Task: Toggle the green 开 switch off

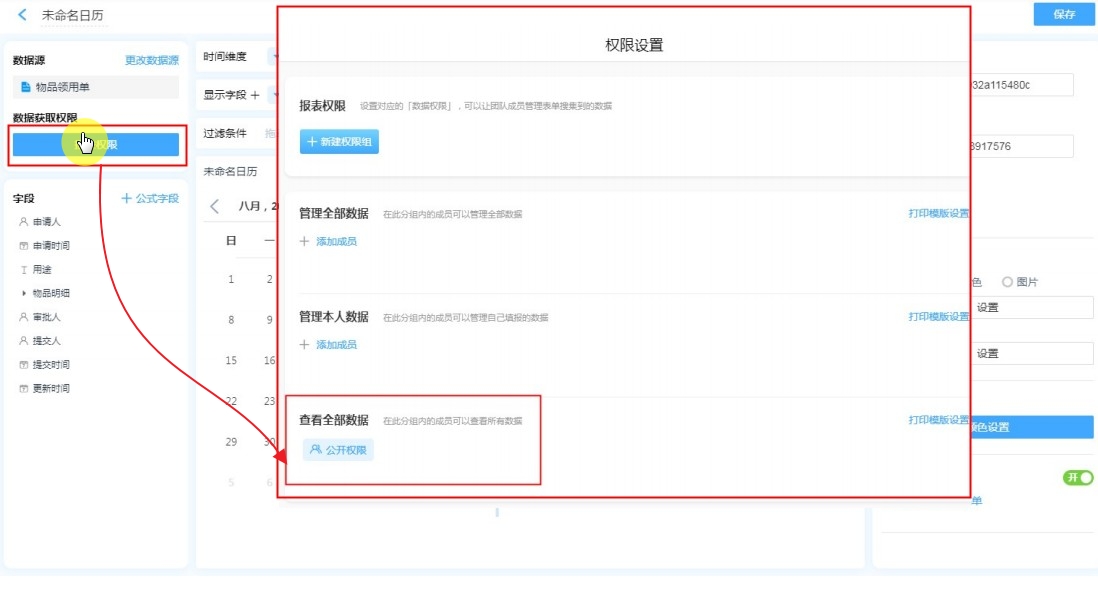Action: coord(1078,478)
